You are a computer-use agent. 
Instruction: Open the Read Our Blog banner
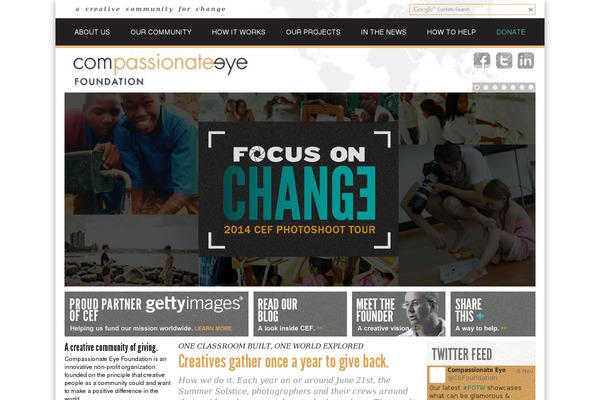tap(300, 314)
